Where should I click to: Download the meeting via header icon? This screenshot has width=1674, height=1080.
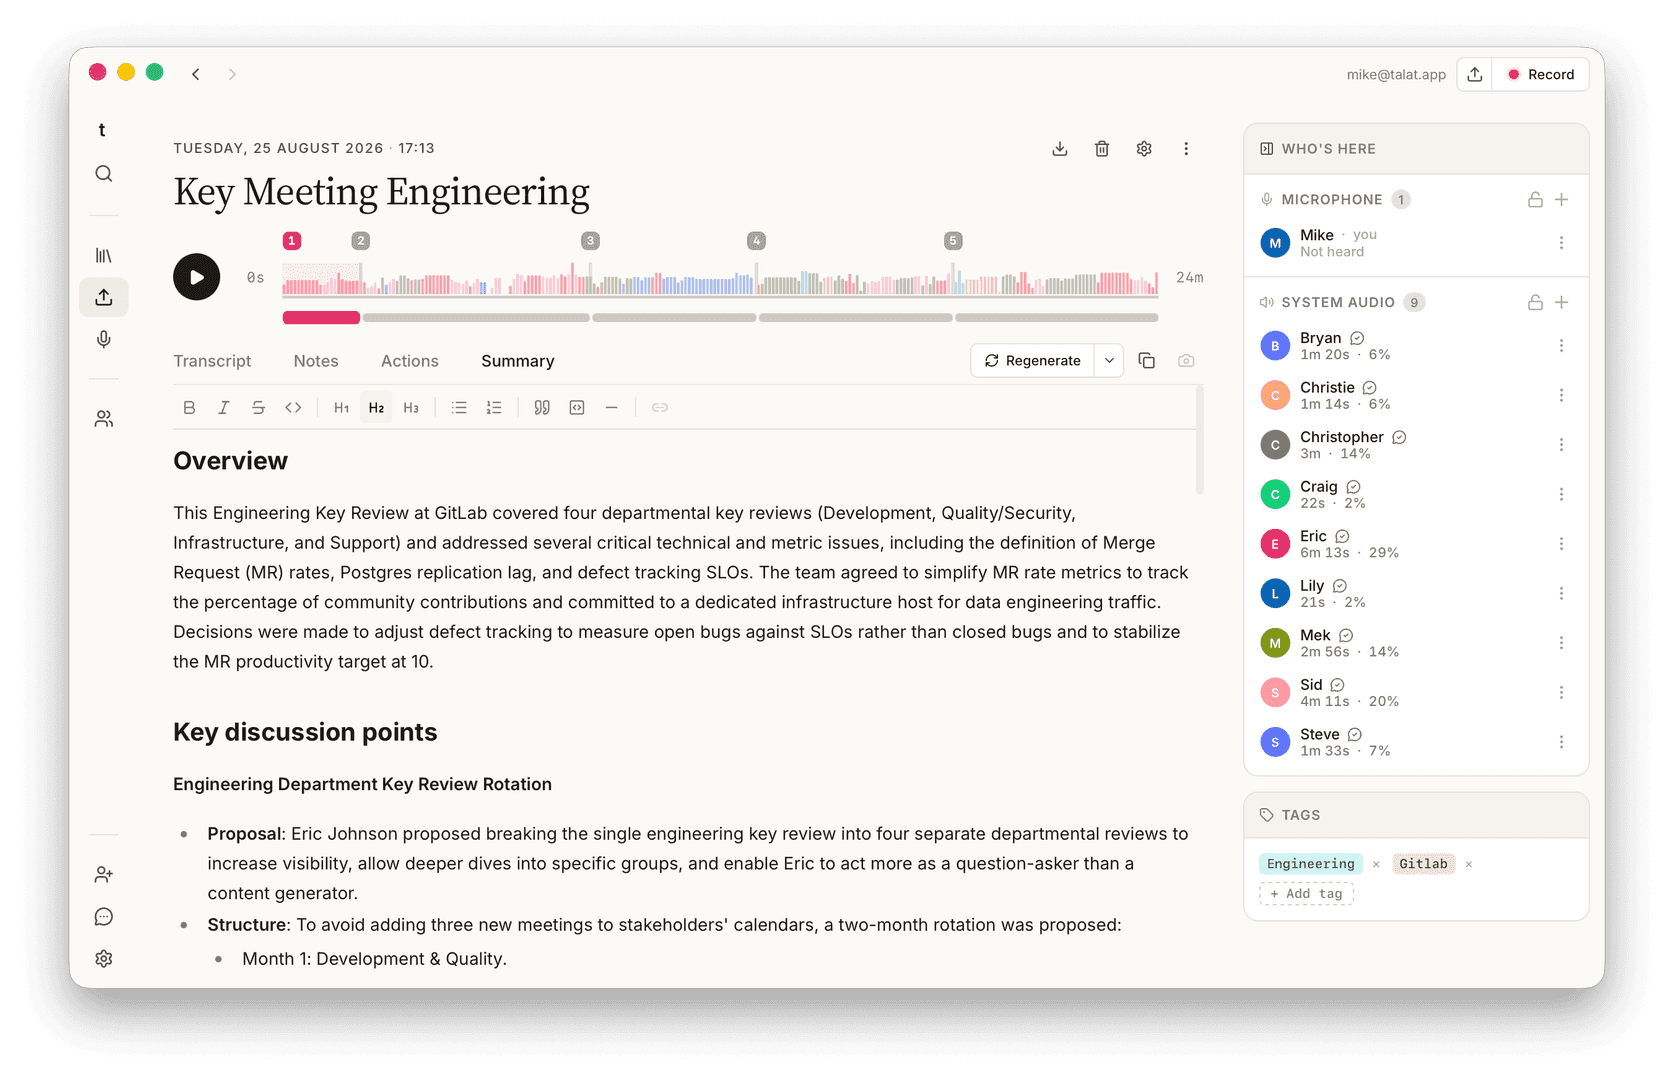click(1060, 149)
